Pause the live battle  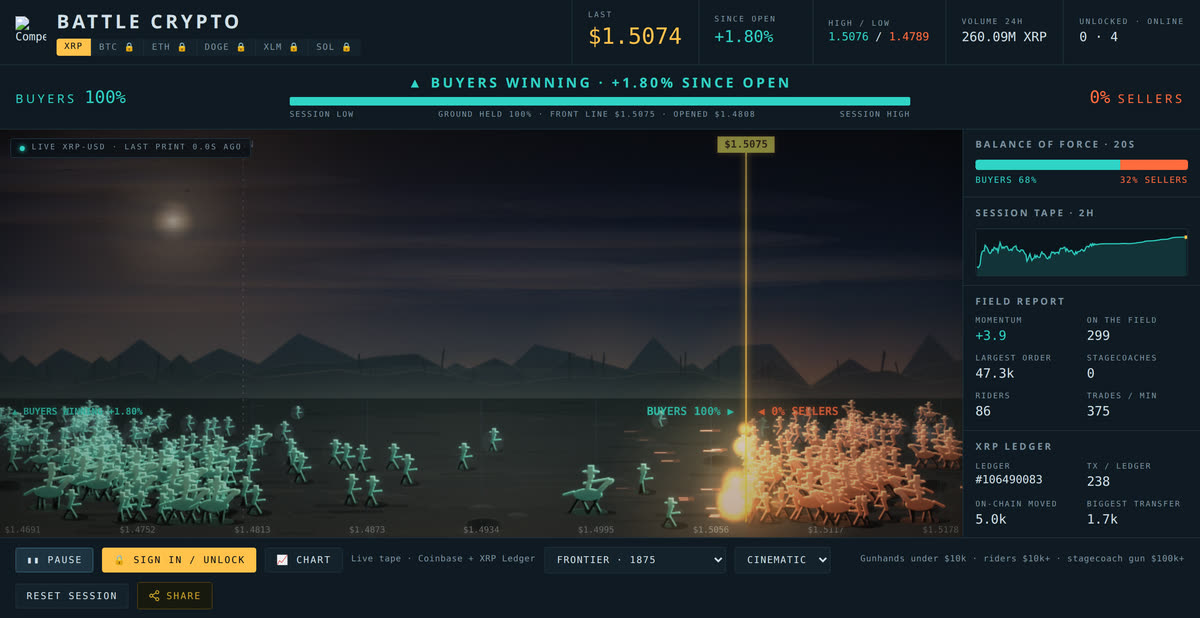pos(54,560)
